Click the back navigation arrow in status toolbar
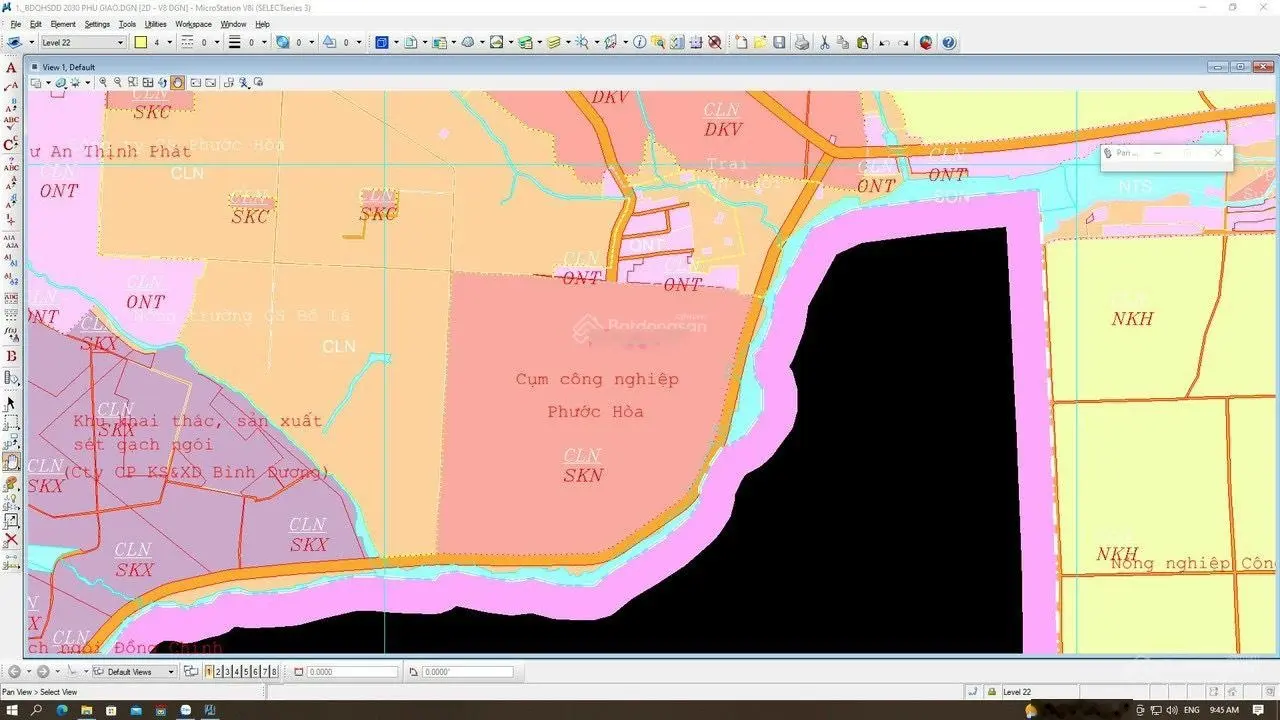 (x=14, y=671)
